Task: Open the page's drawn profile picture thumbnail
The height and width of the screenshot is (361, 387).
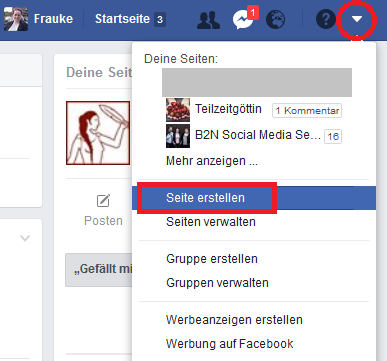Action: [x=98, y=133]
